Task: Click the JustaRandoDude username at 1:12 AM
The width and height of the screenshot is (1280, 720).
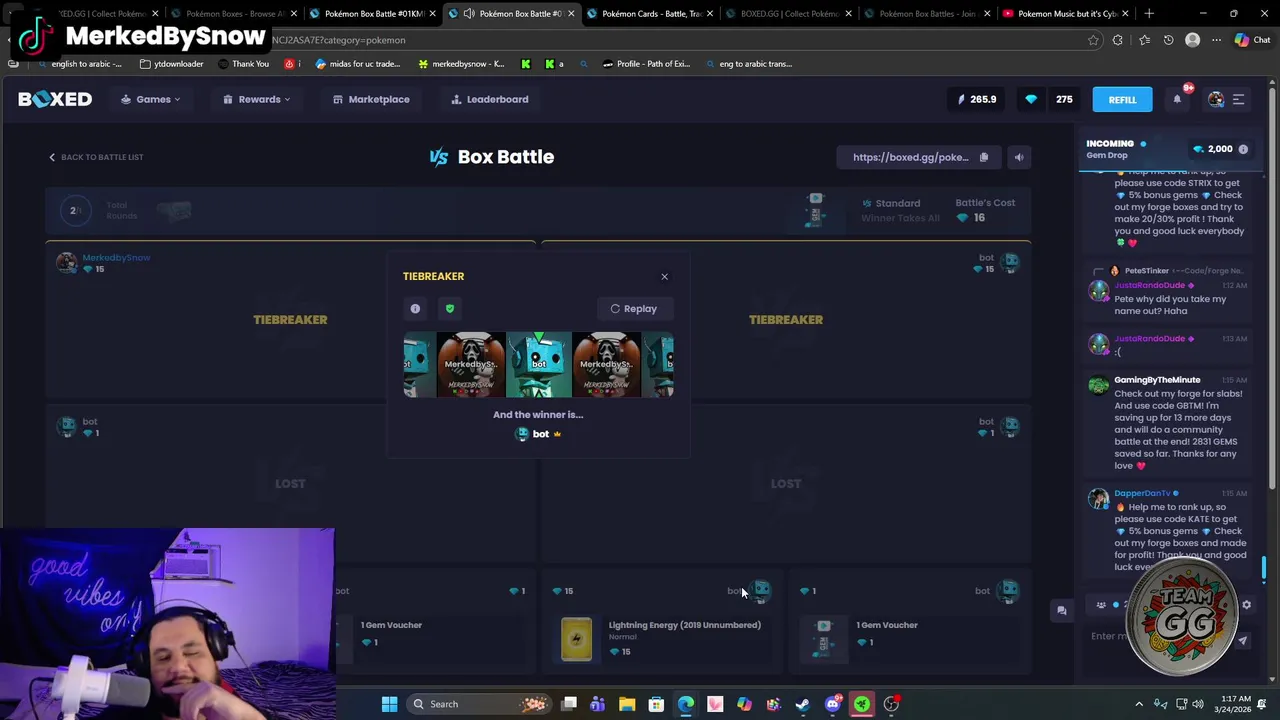Action: (x=1150, y=286)
